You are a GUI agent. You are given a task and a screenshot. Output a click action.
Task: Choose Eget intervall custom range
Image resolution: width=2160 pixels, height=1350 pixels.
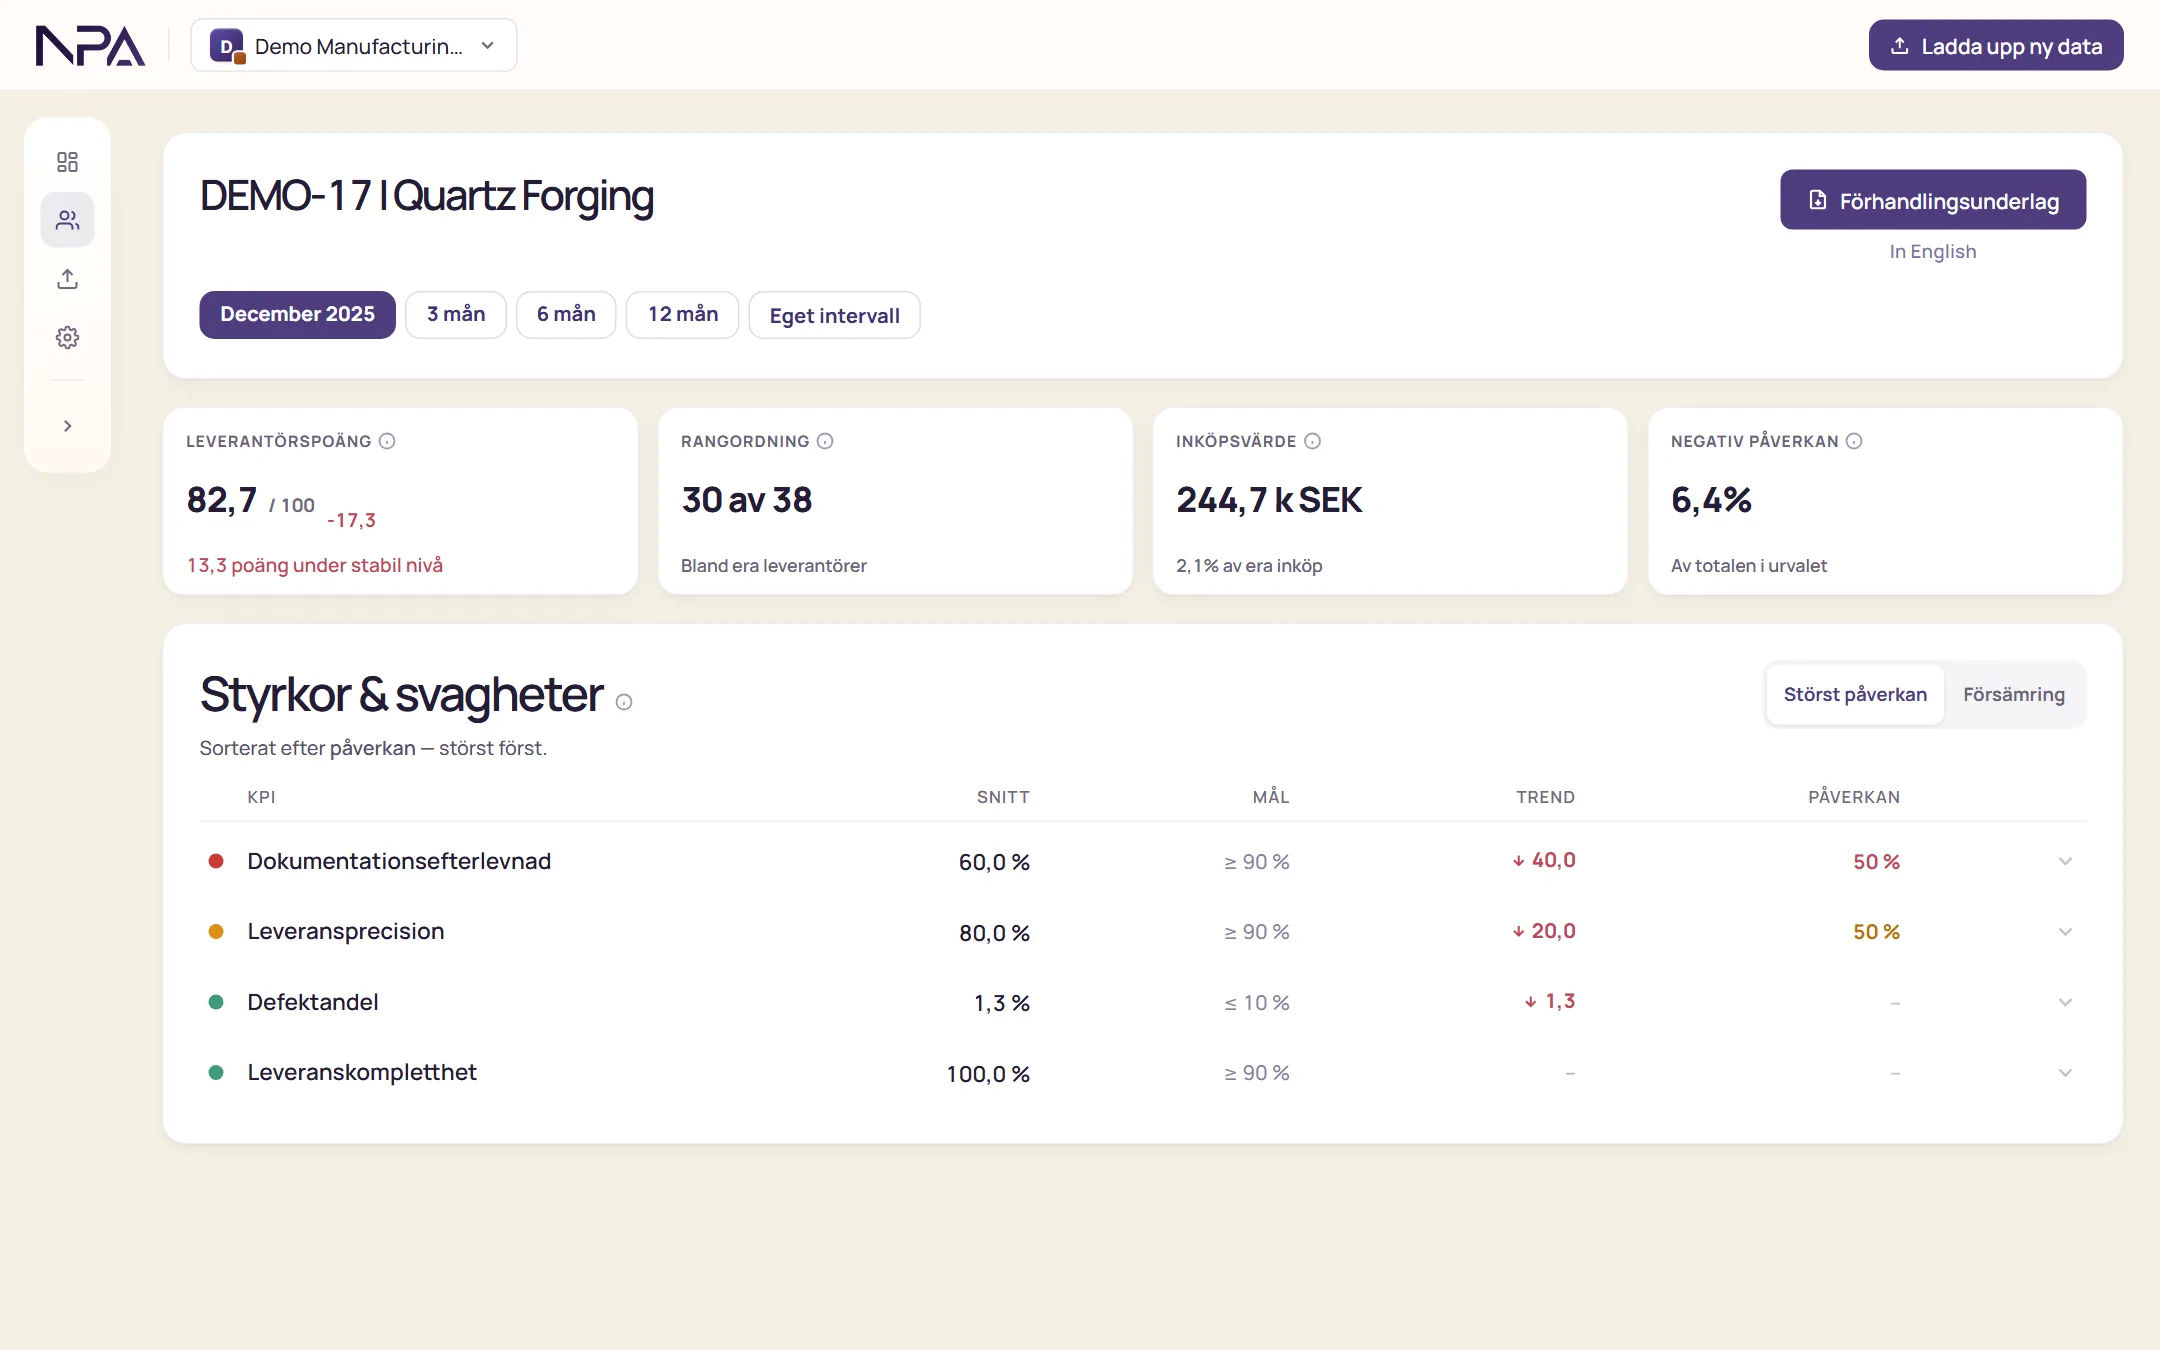(x=835, y=316)
